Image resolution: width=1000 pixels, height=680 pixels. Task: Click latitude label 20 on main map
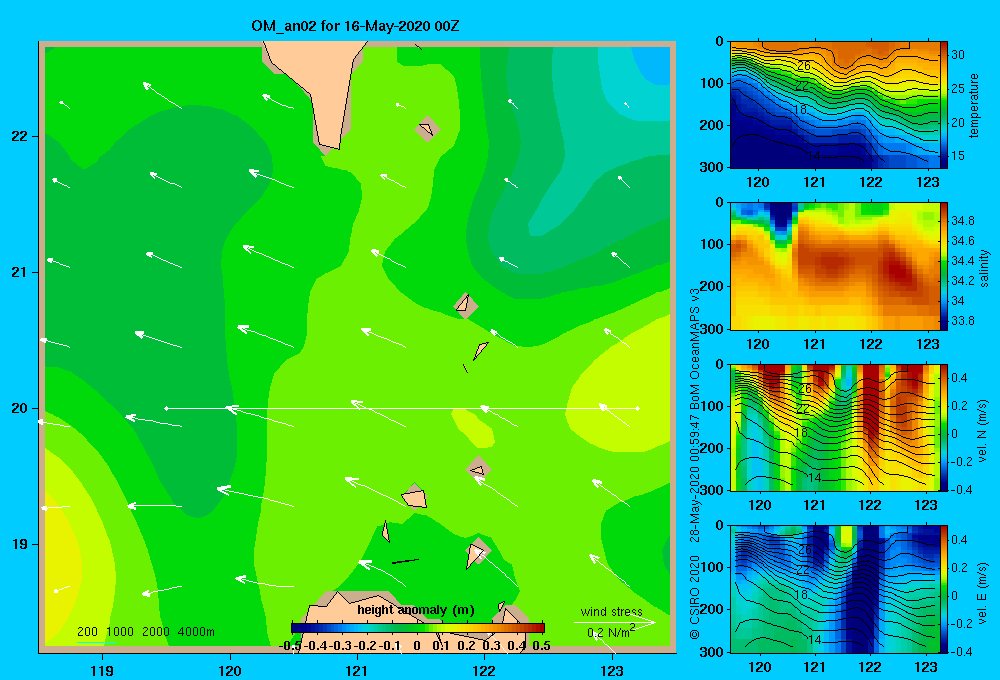[x=20, y=408]
